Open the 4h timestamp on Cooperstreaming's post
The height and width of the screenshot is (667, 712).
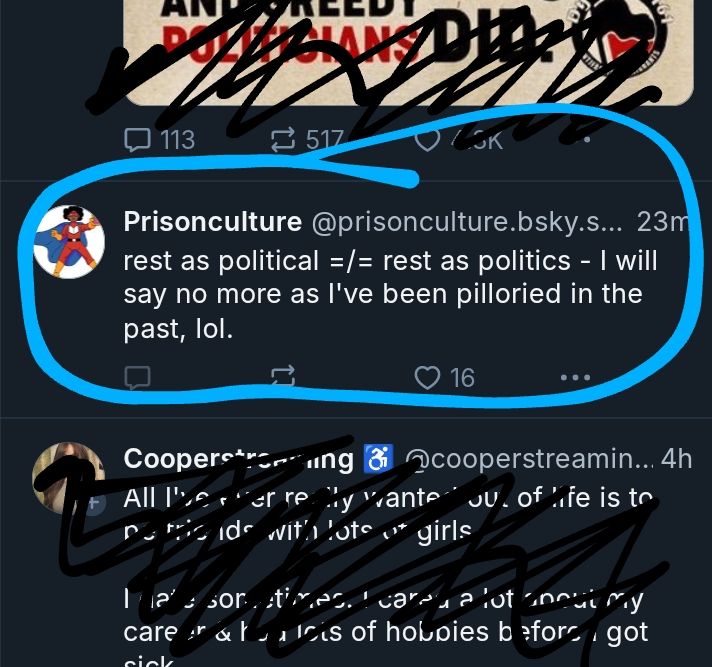(x=677, y=459)
